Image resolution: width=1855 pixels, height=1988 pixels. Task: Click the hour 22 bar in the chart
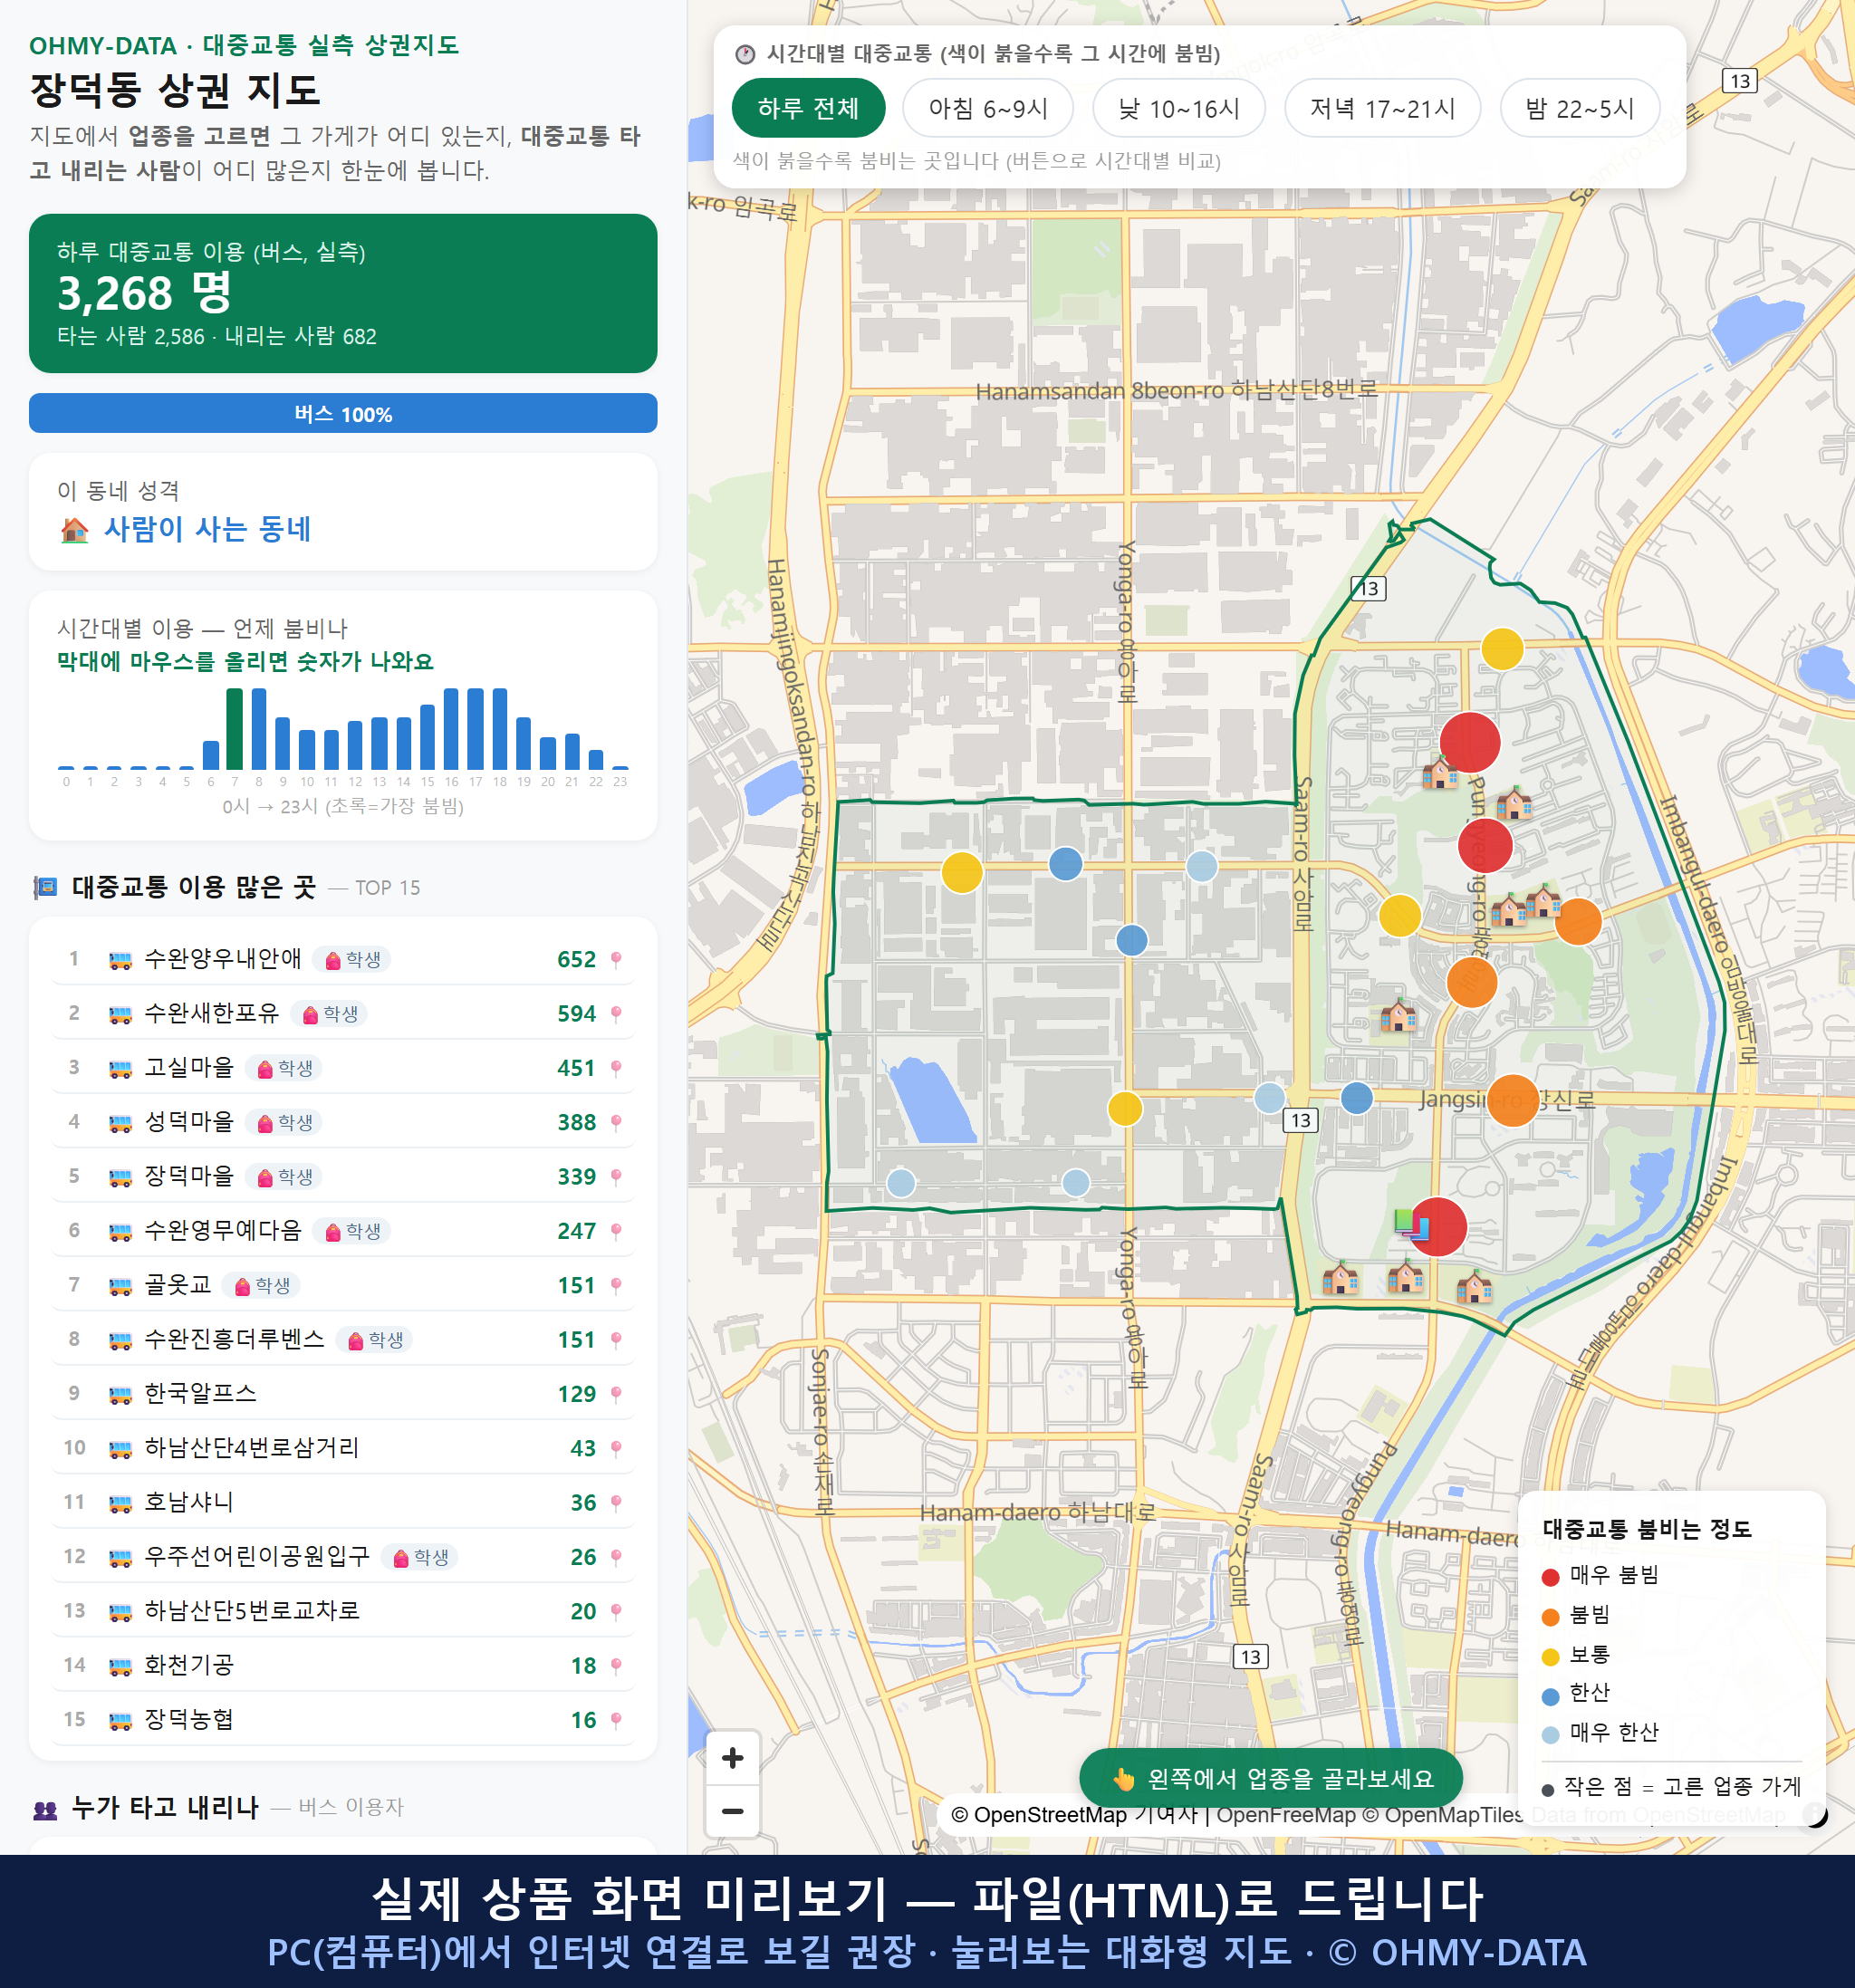596,759
